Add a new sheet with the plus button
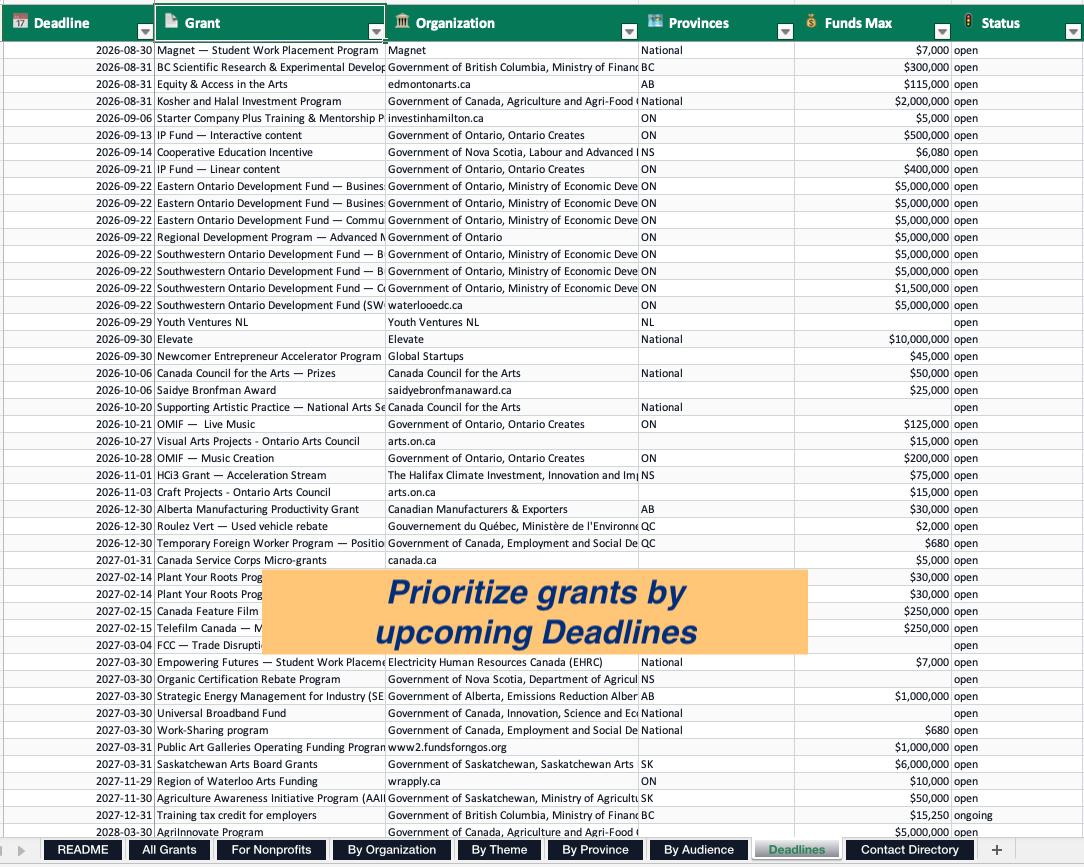Viewport: 1084px width, 867px height. [996, 850]
